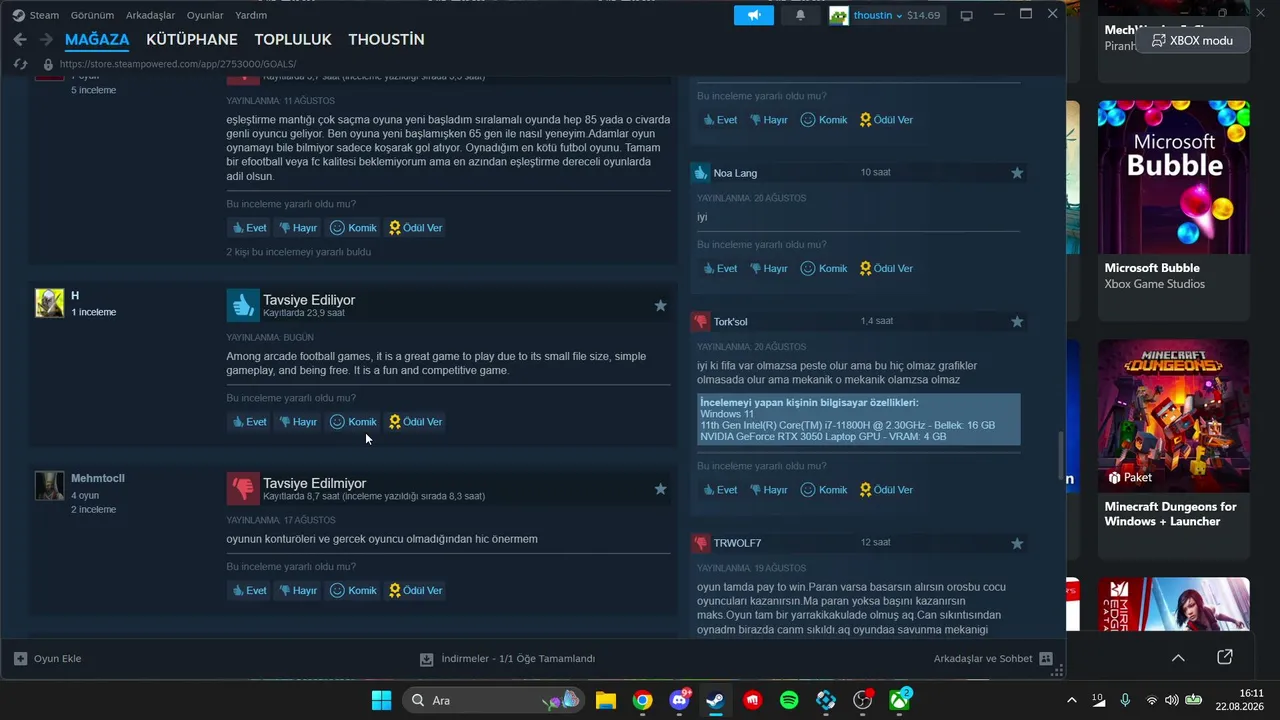This screenshot has height=720, width=1280.
Task: Open the Yardım menu
Action: tap(251, 15)
